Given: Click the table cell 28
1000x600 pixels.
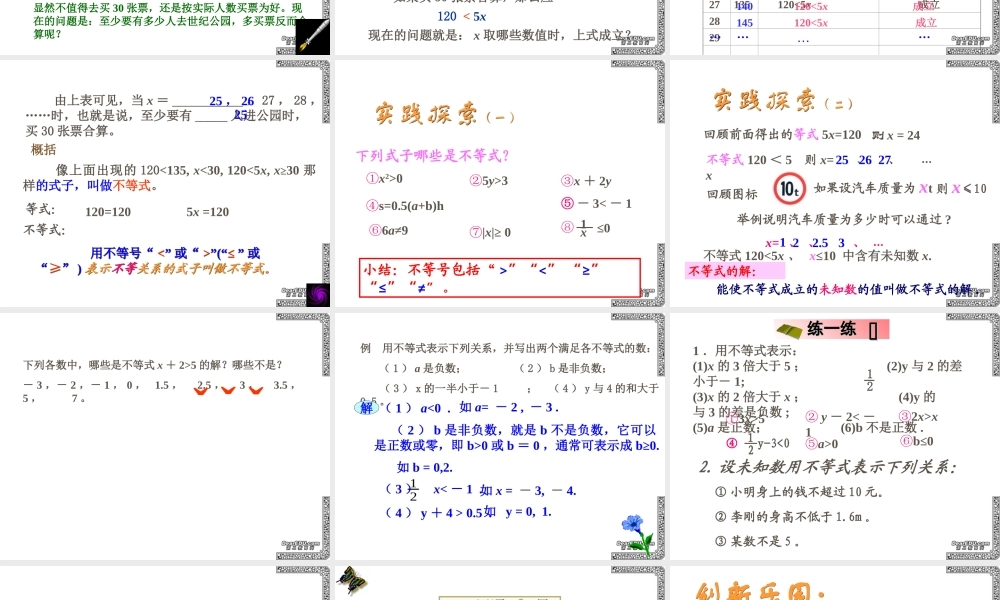Looking at the screenshot, I should [714, 22].
